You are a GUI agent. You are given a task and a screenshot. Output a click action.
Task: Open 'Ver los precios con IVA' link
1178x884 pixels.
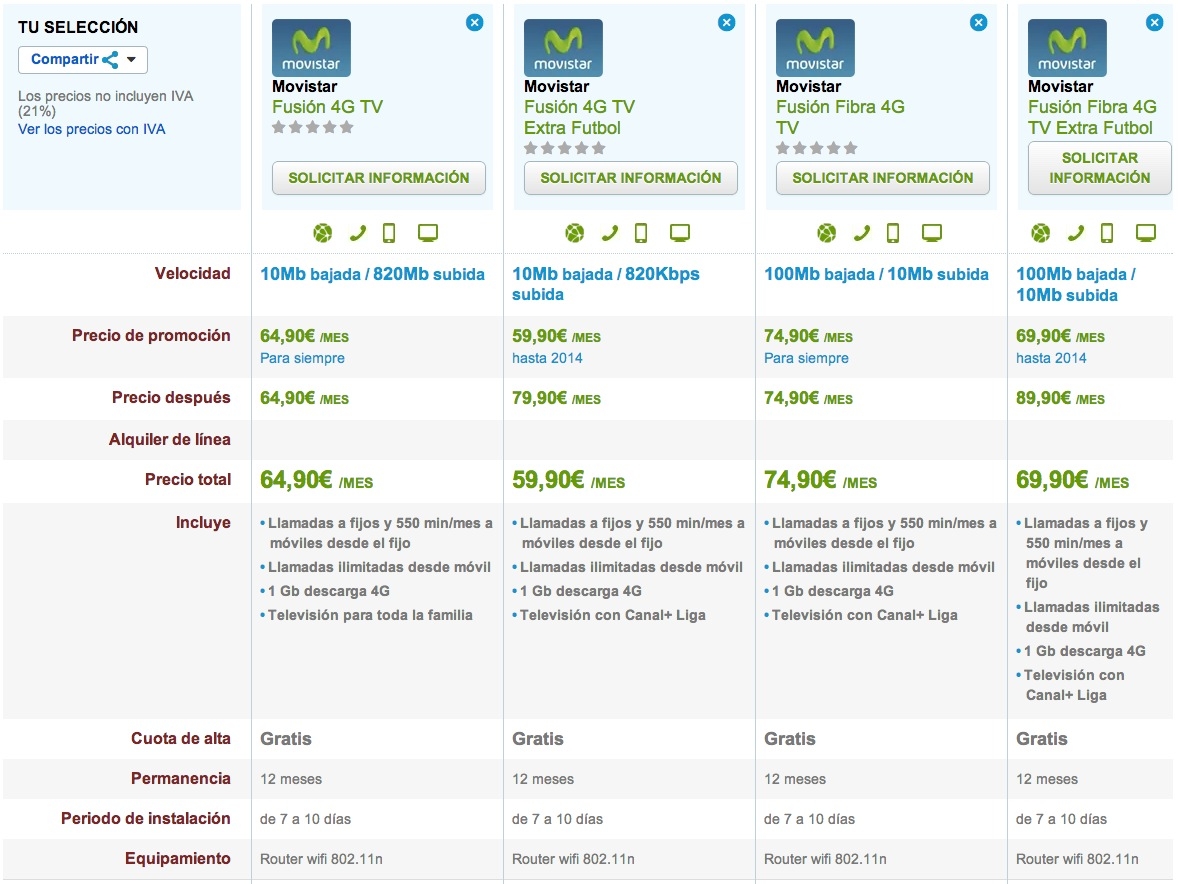click(92, 129)
